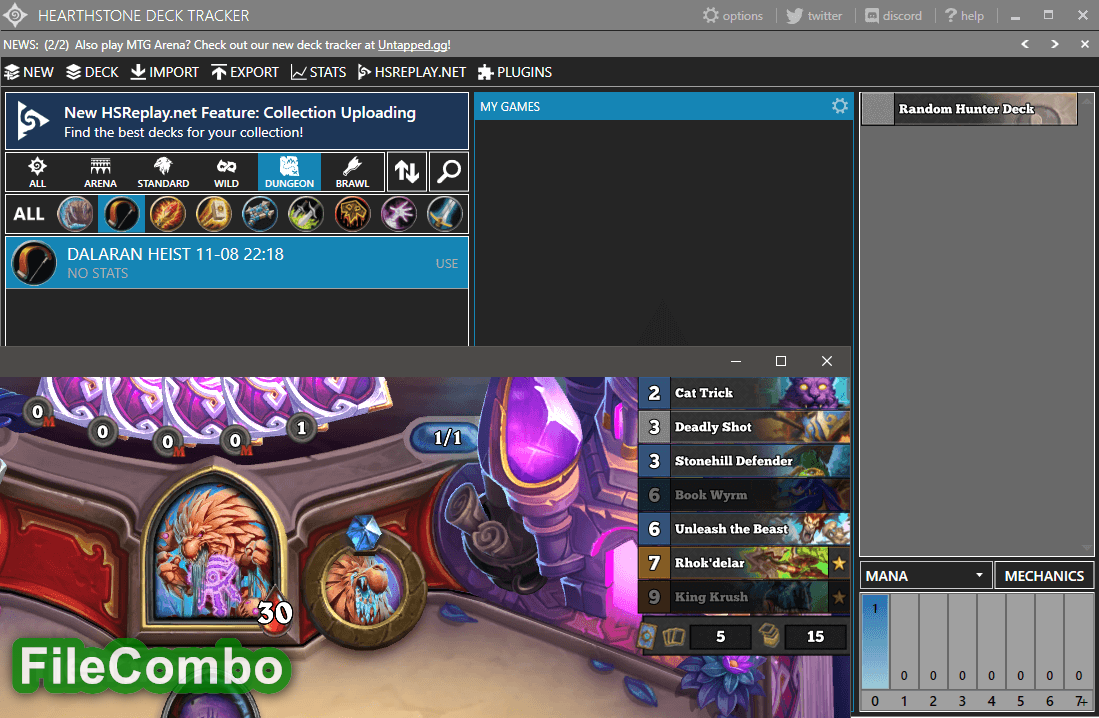Open the DECK menu

[x=93, y=72]
